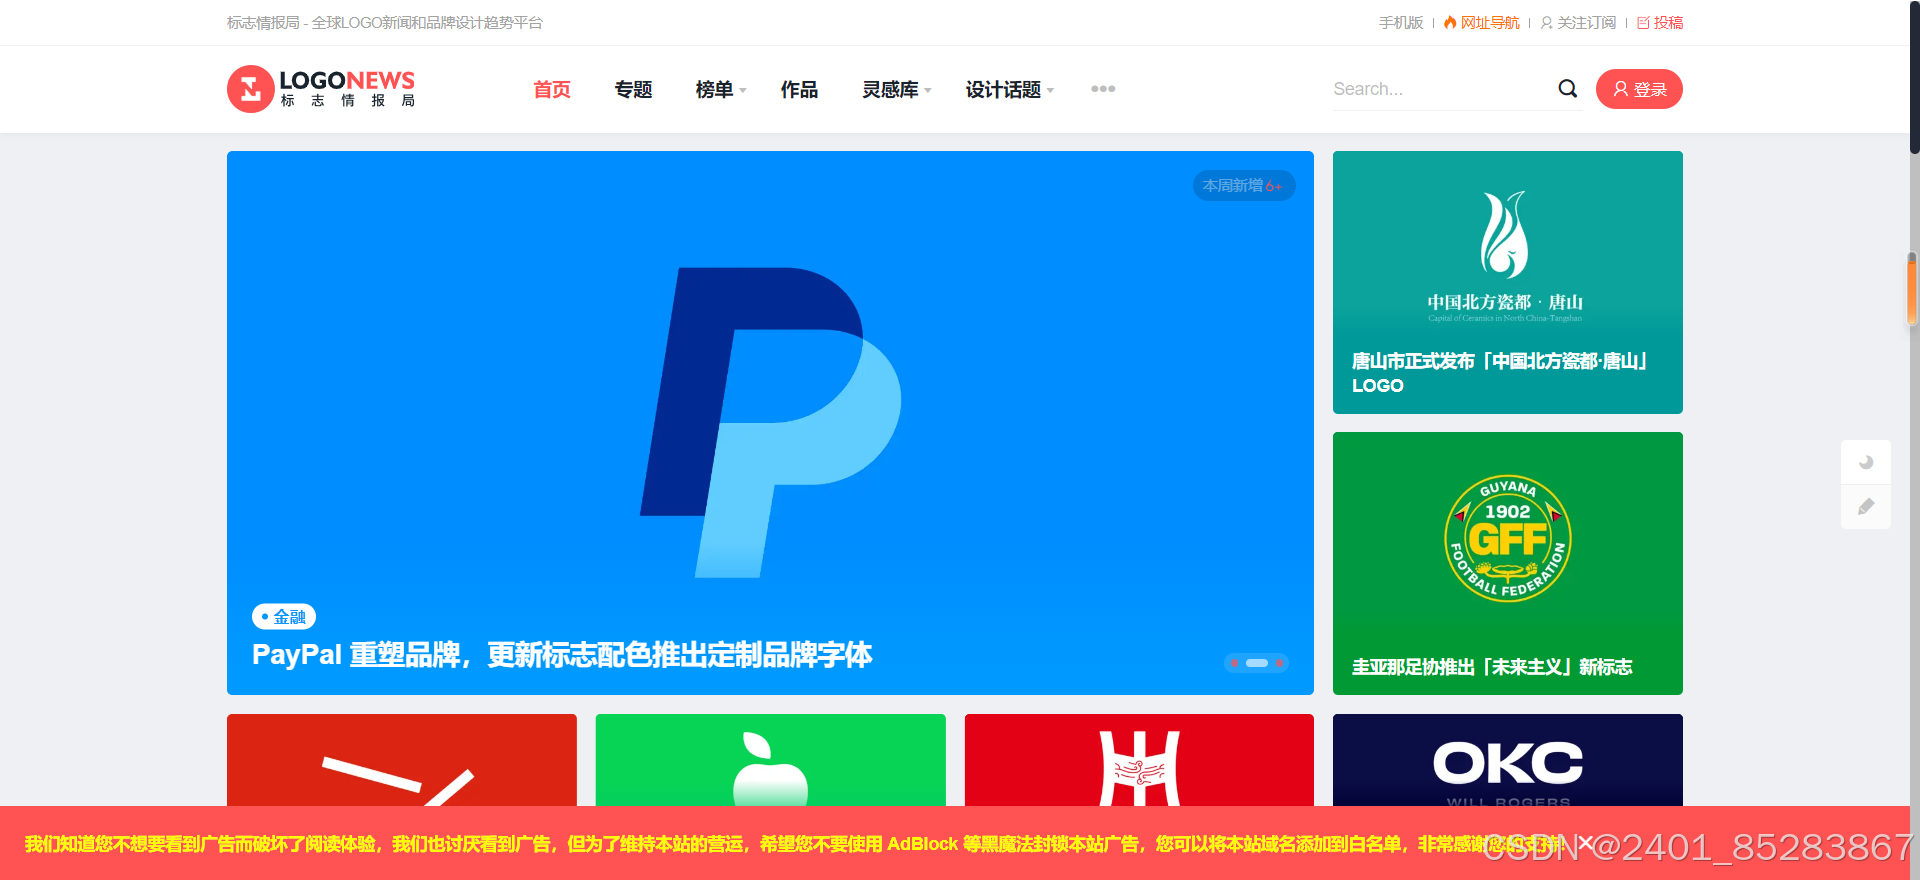Expand the 设计话题 dropdown menu
Screen dimensions: 1920x880
(x=1010, y=89)
